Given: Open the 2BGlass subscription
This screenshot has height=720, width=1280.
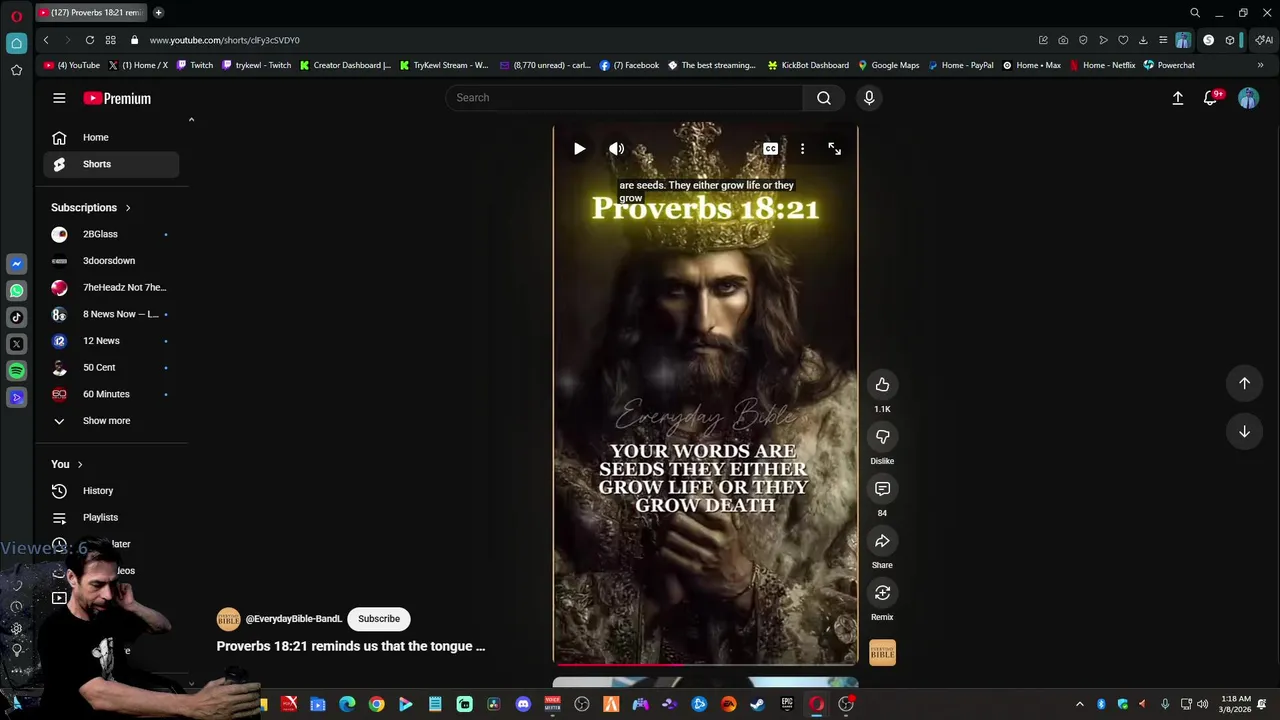Looking at the screenshot, I should (111, 234).
